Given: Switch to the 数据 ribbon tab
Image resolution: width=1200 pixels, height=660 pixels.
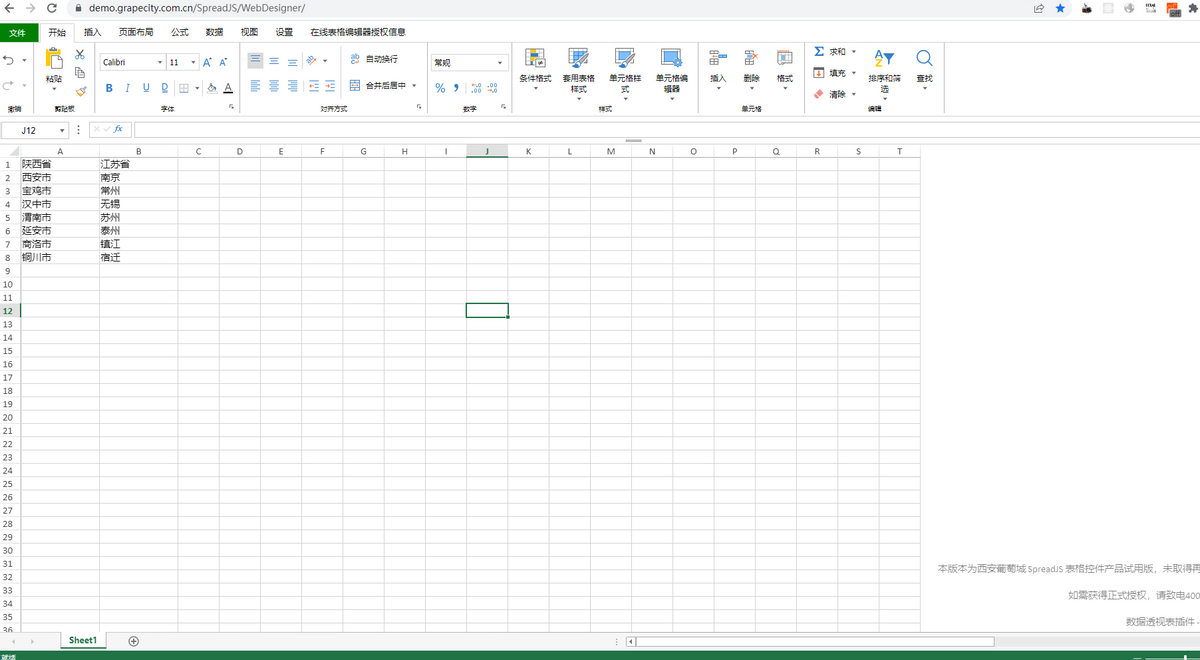Looking at the screenshot, I should [214, 32].
